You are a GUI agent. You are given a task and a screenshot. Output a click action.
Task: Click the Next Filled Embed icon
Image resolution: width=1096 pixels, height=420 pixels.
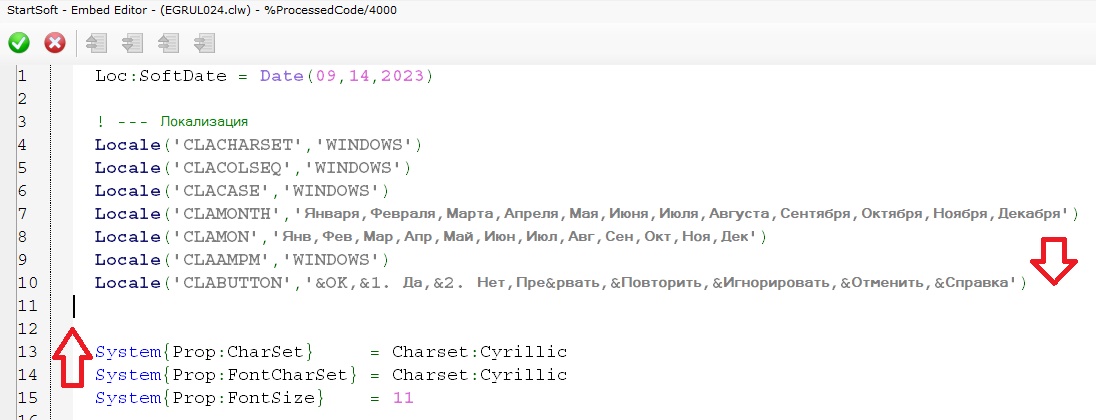[205, 43]
